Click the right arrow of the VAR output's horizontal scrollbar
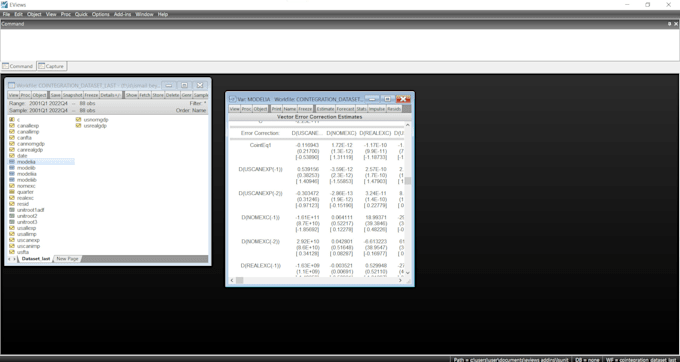This screenshot has width=680, height=362. click(x=400, y=280)
